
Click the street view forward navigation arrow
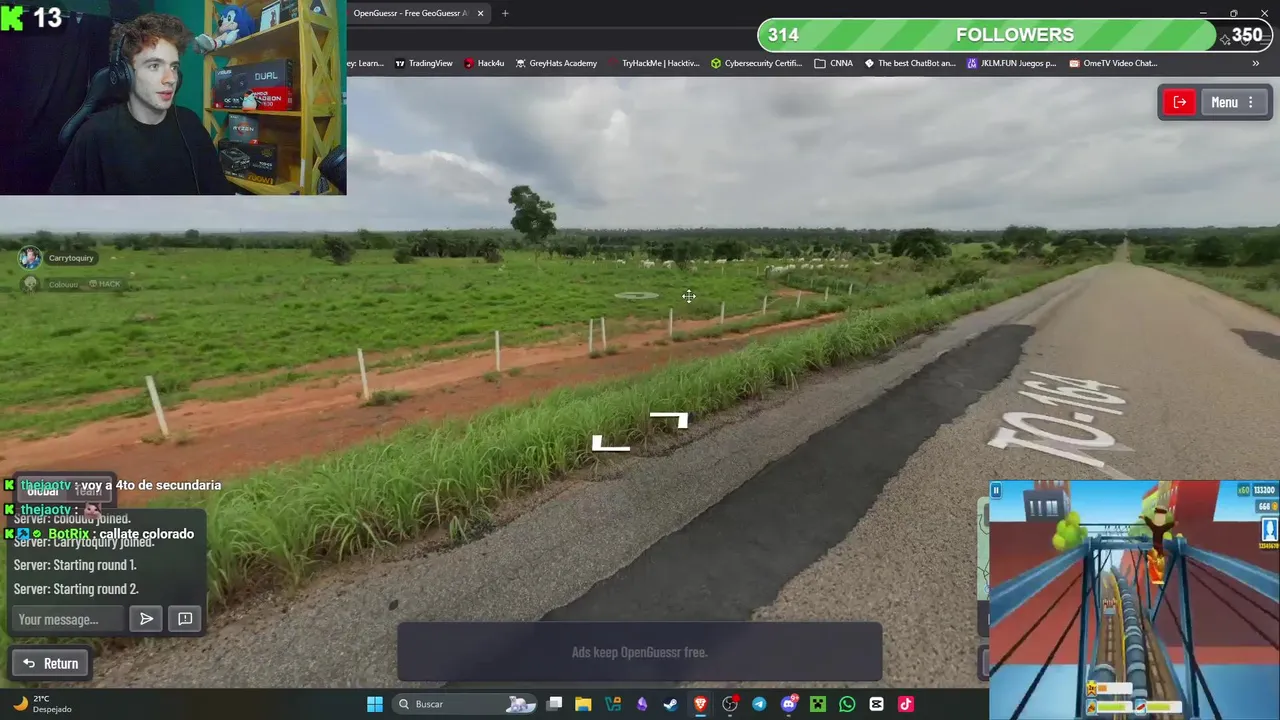669,420
